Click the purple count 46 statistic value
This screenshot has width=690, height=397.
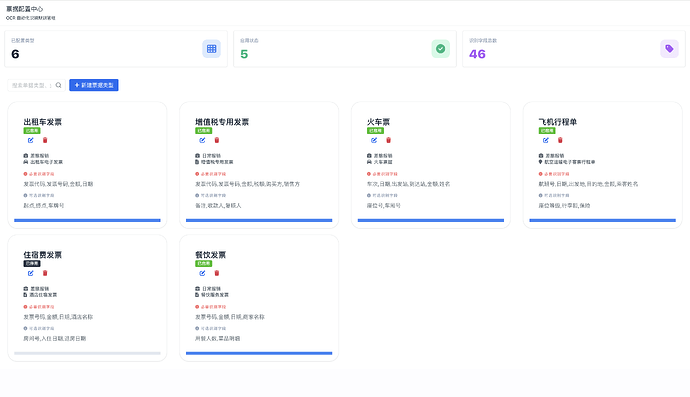tap(477, 54)
